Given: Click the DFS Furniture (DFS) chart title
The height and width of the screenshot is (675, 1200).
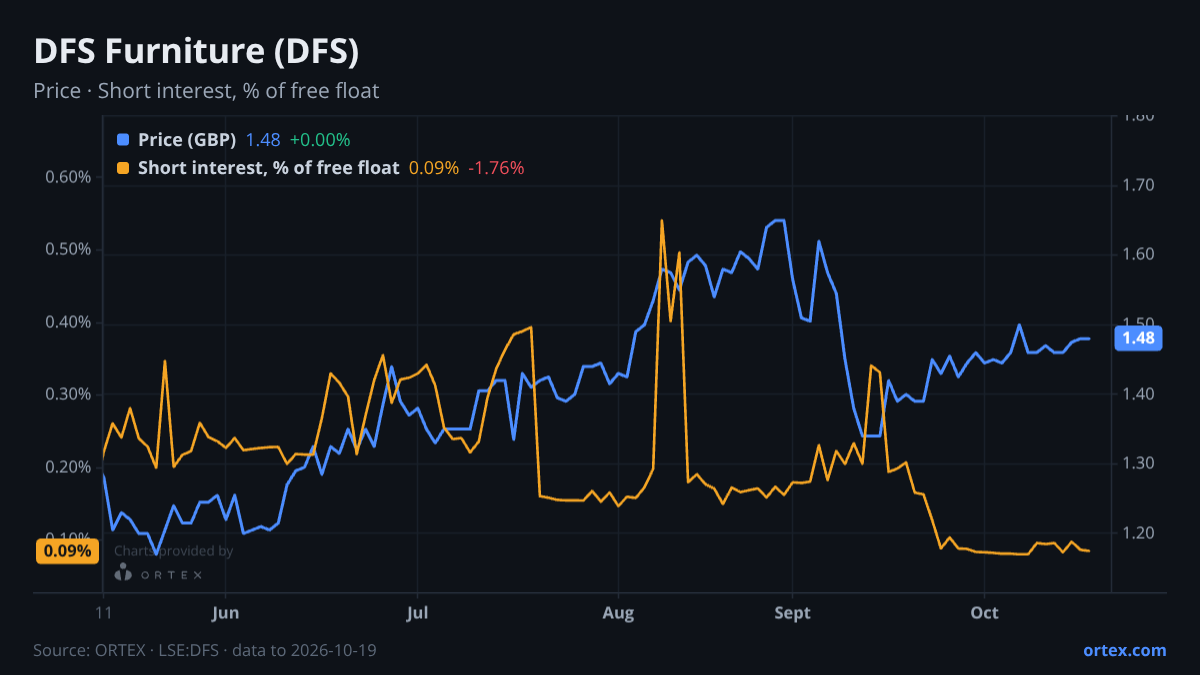Looking at the screenshot, I should coord(196,52).
